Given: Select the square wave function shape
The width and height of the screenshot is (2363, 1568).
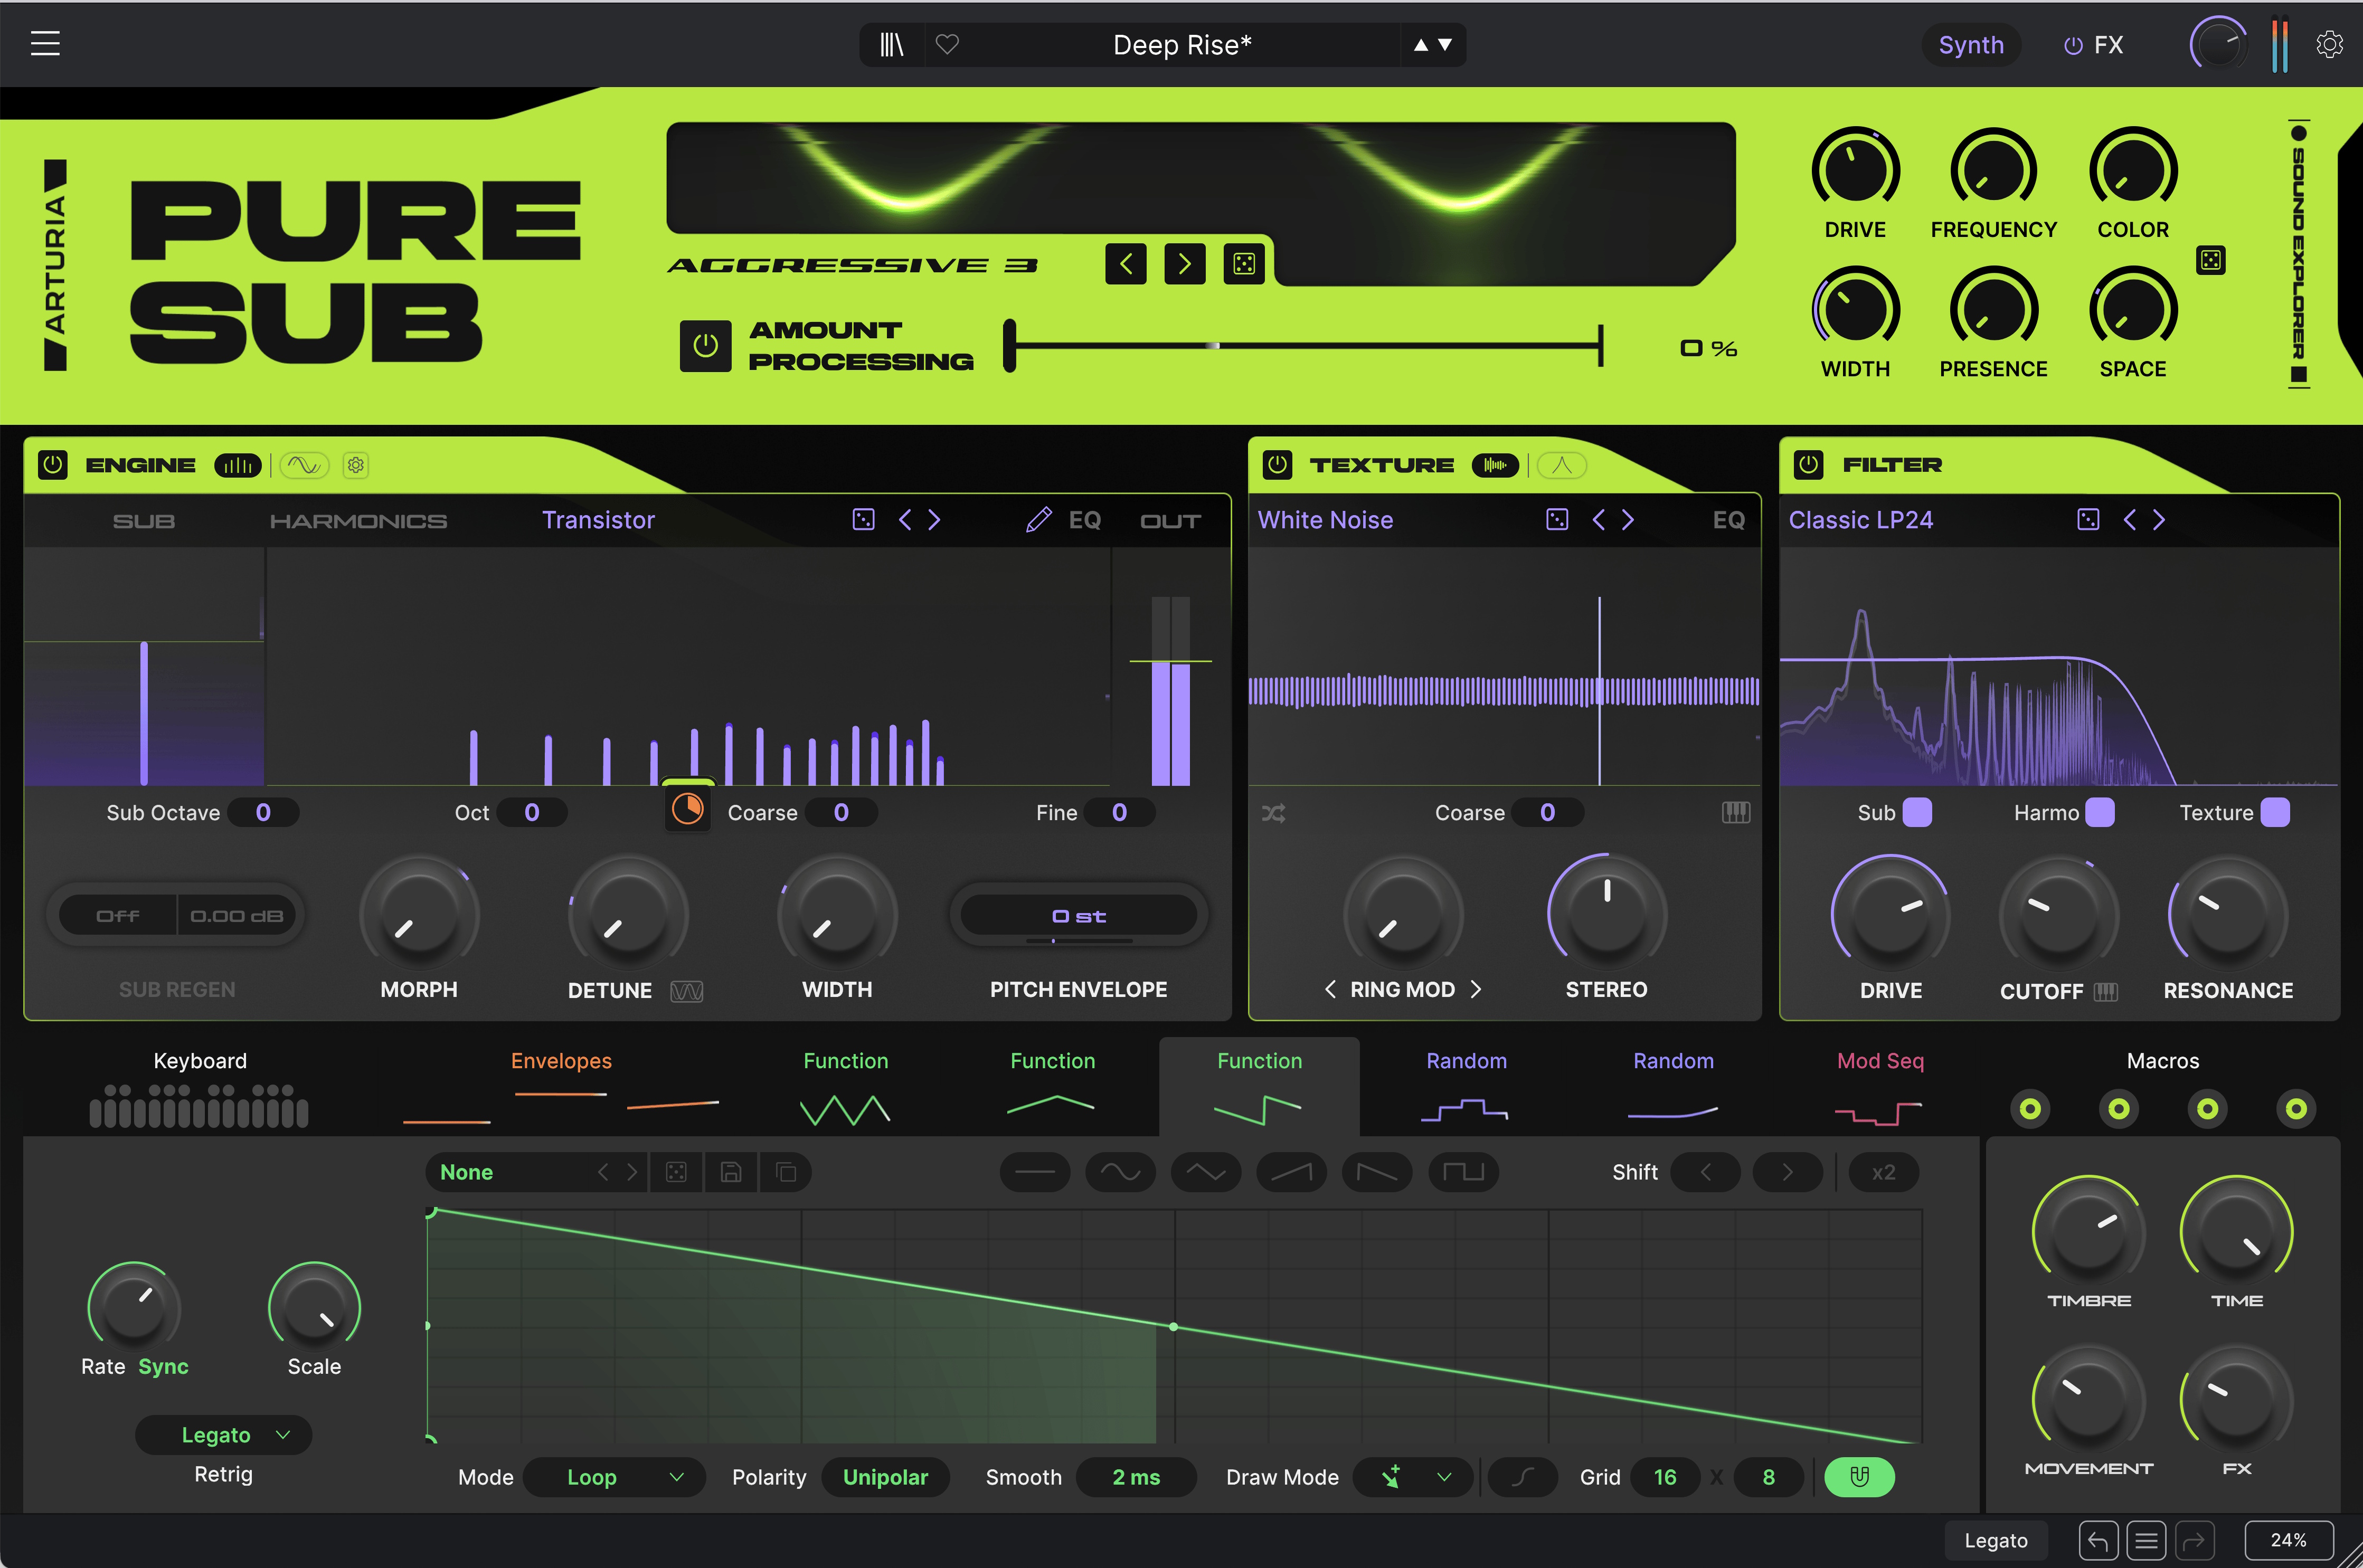Looking at the screenshot, I should (x=1463, y=1172).
